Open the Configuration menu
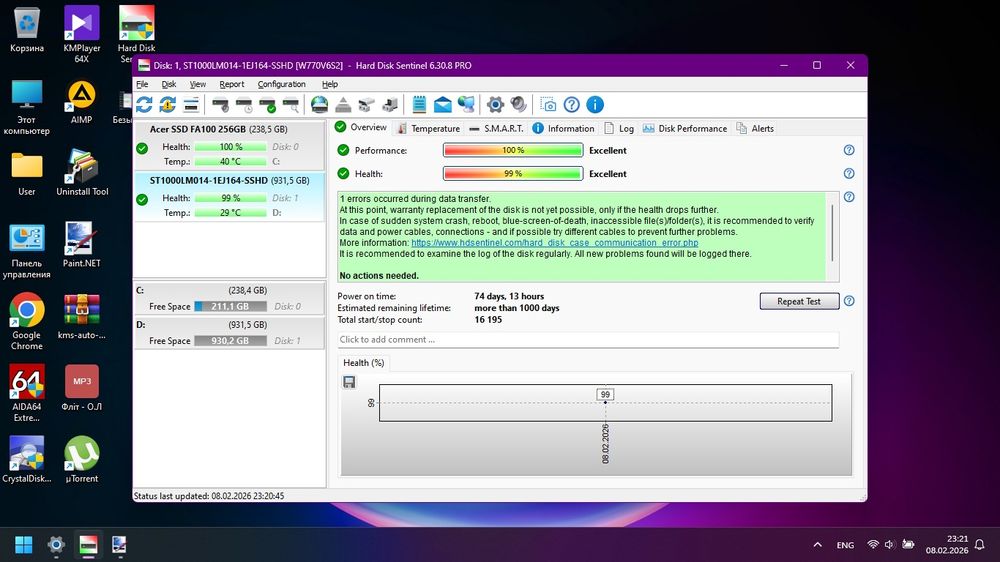This screenshot has width=1000, height=562. (281, 84)
